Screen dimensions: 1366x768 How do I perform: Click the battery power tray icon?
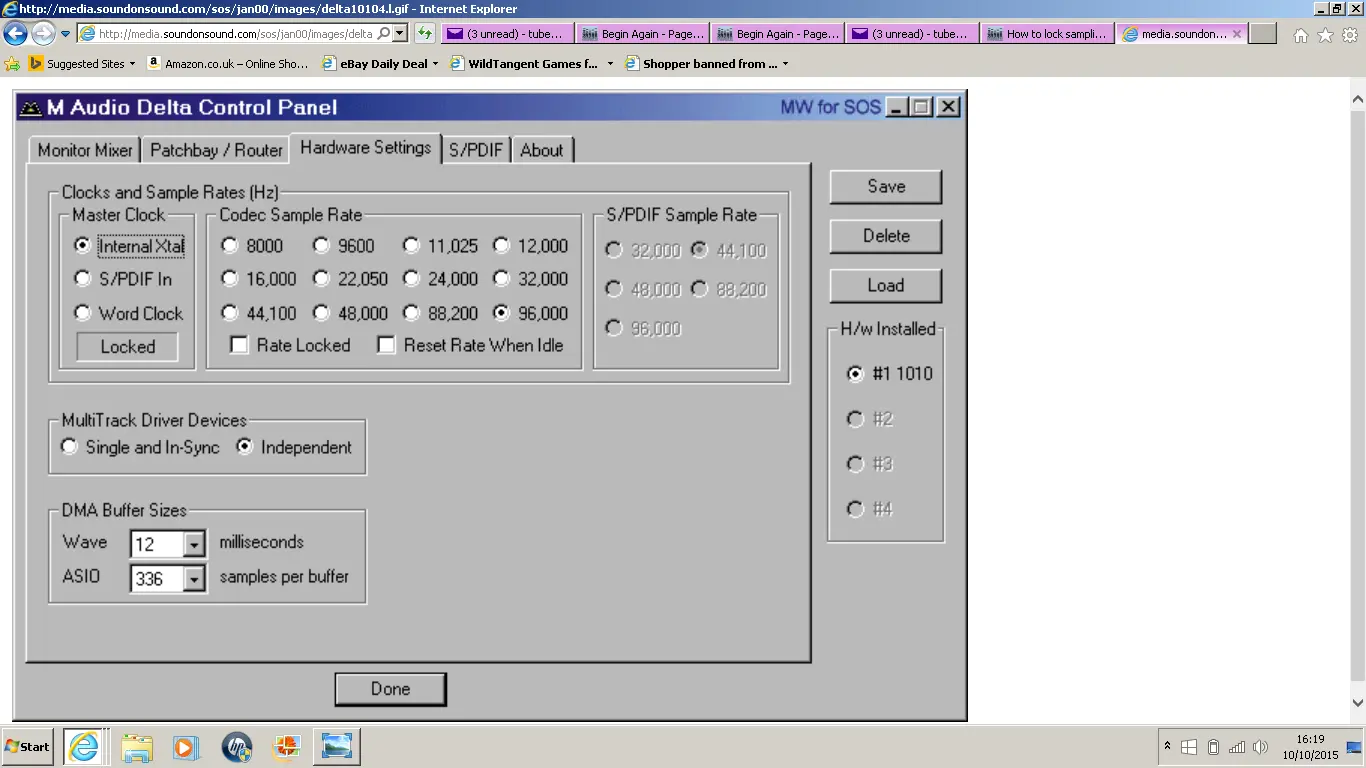click(1213, 747)
